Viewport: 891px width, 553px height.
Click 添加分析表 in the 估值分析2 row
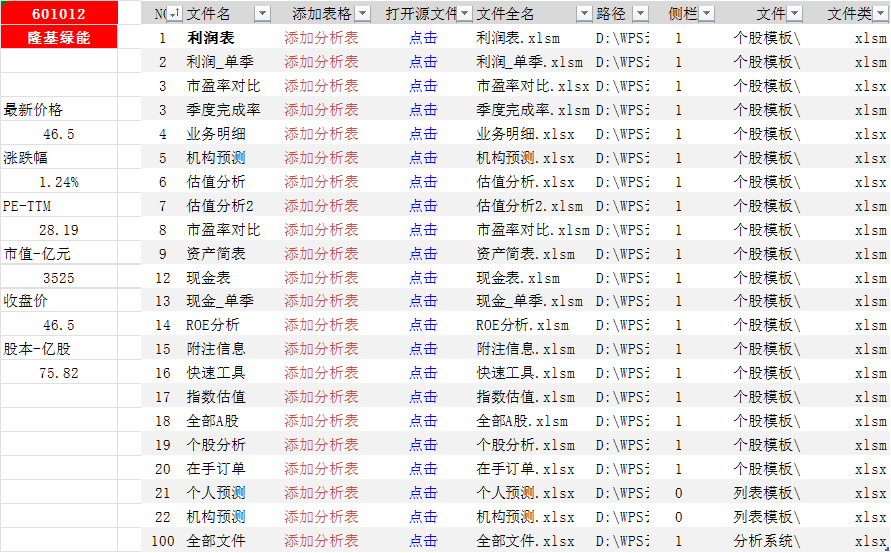tap(321, 206)
